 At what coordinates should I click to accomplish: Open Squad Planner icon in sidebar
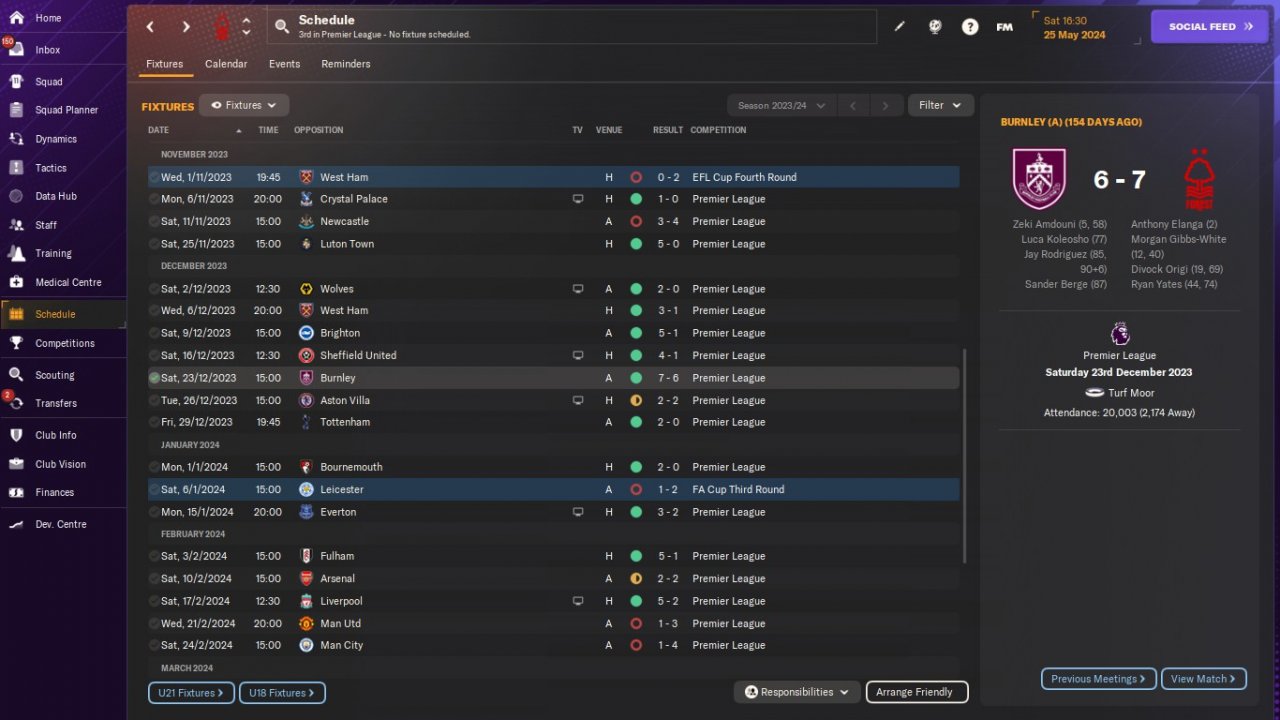click(16, 110)
